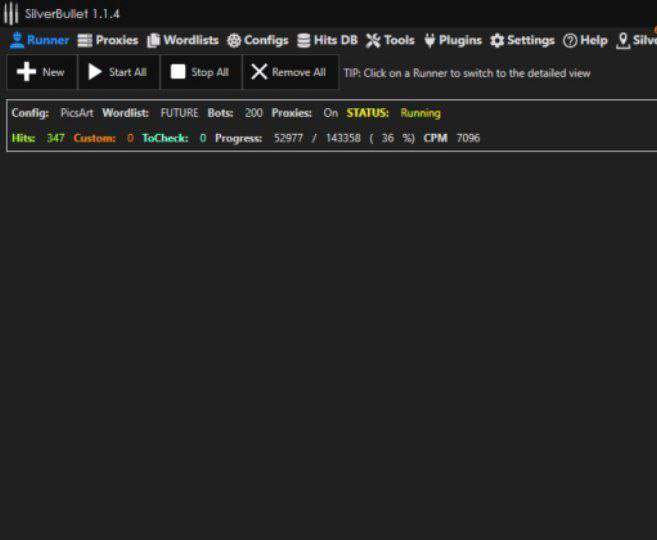Switch to the Proxies tab
This screenshot has width=657, height=540.
108,40
